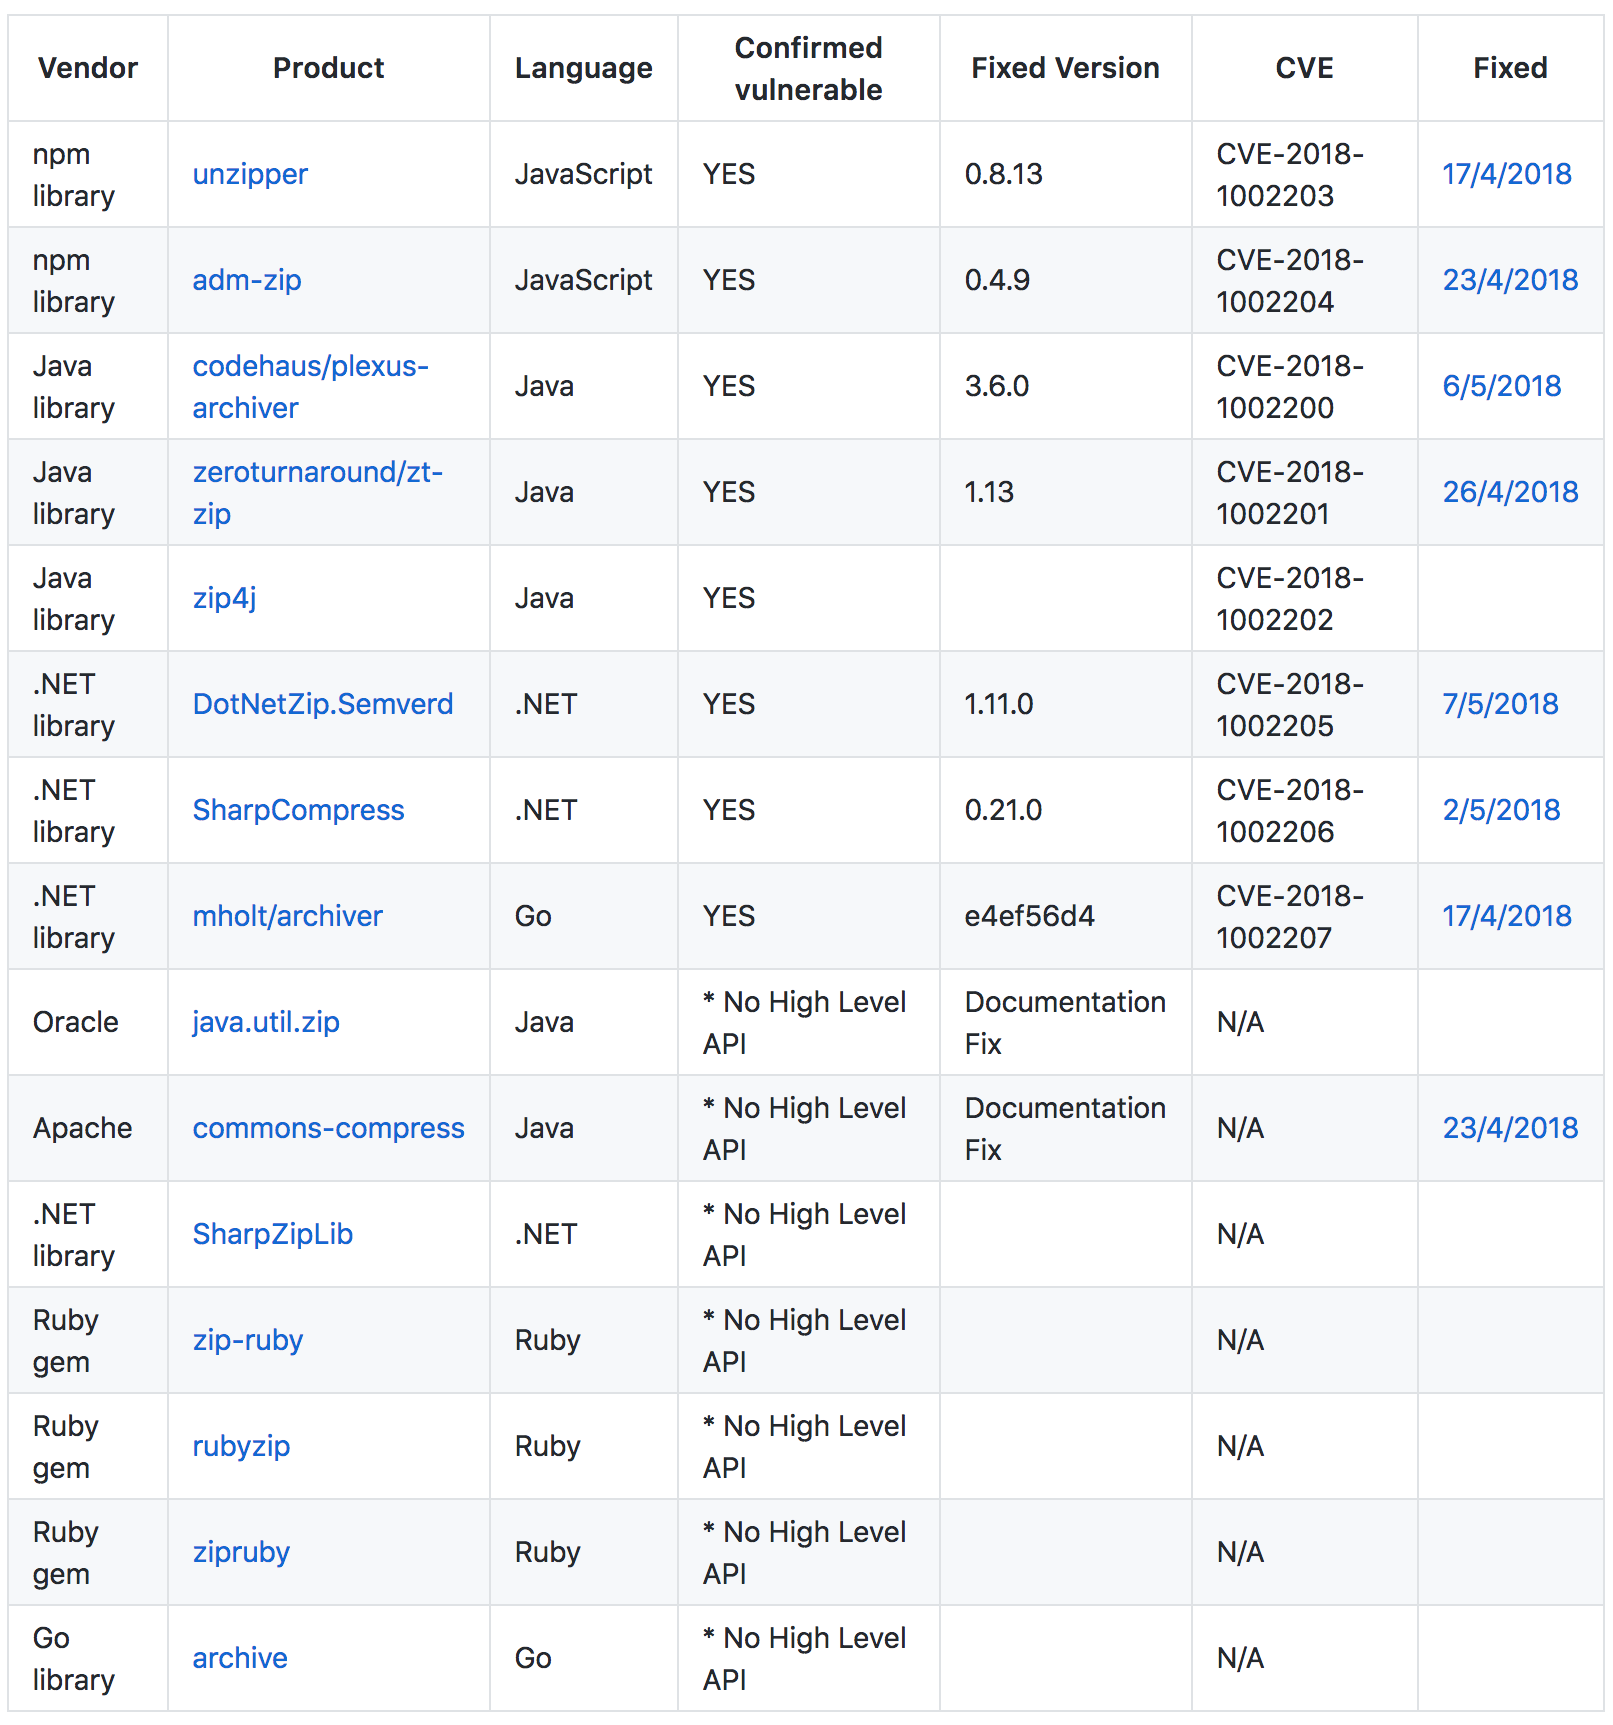1613x1725 pixels.
Task: Click the SharpCompress link
Action: point(298,810)
